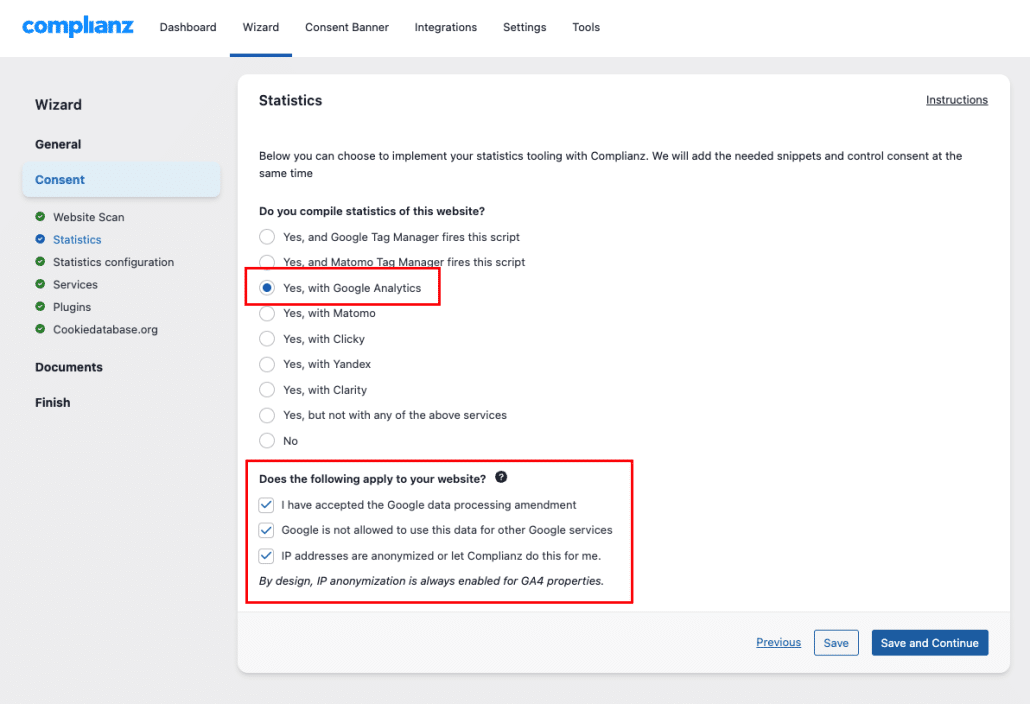The height and width of the screenshot is (704, 1030).
Task: Select Yes, with Matomo radio
Action: 267,313
